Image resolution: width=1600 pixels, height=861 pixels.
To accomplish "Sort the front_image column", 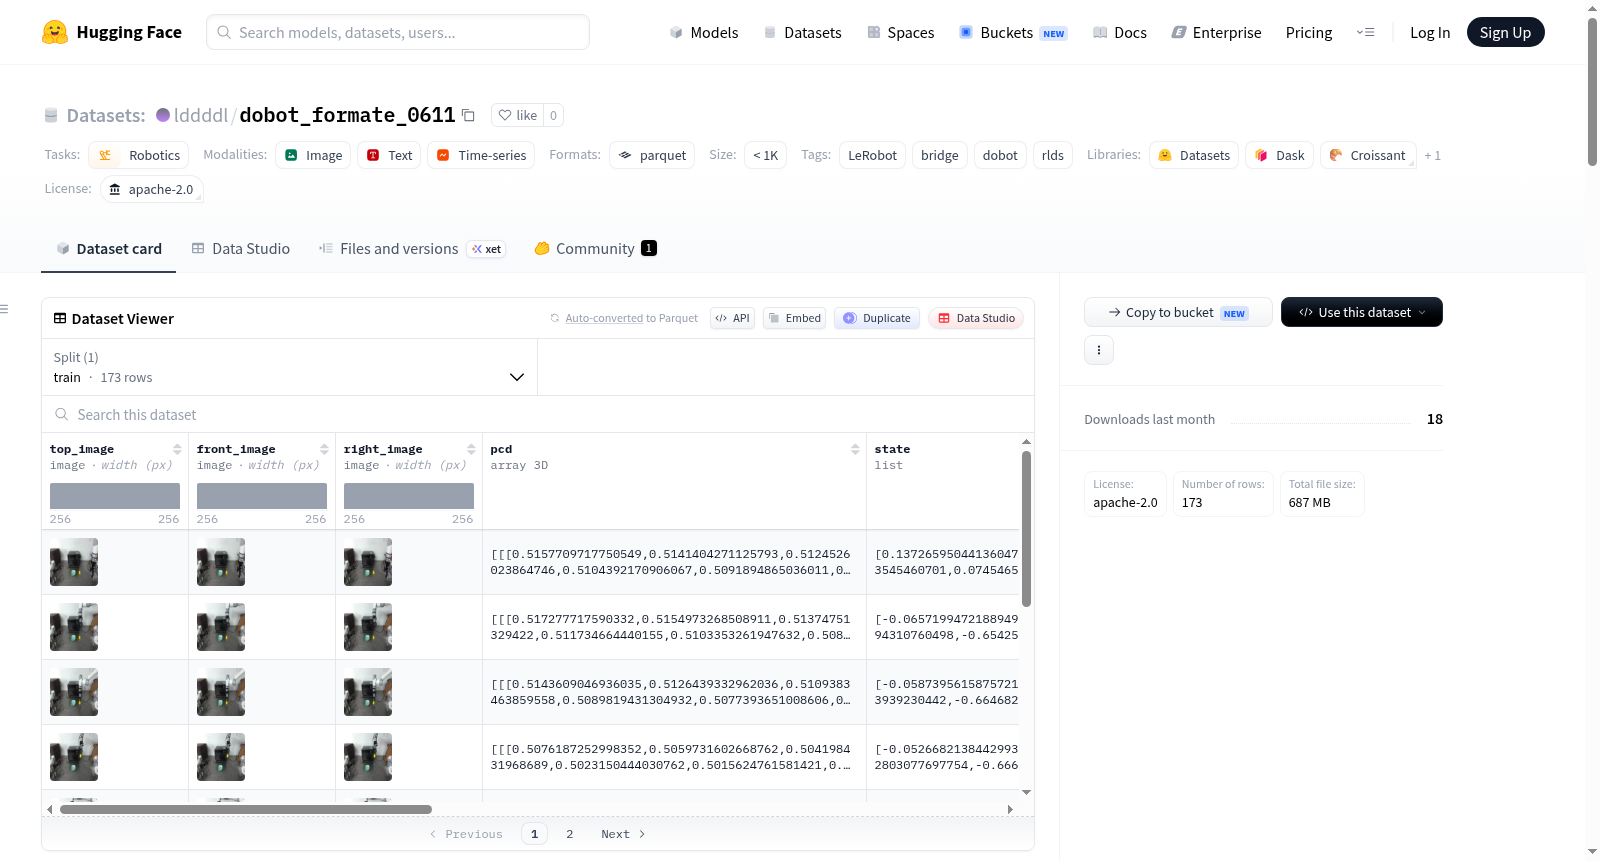I will 324,449.
